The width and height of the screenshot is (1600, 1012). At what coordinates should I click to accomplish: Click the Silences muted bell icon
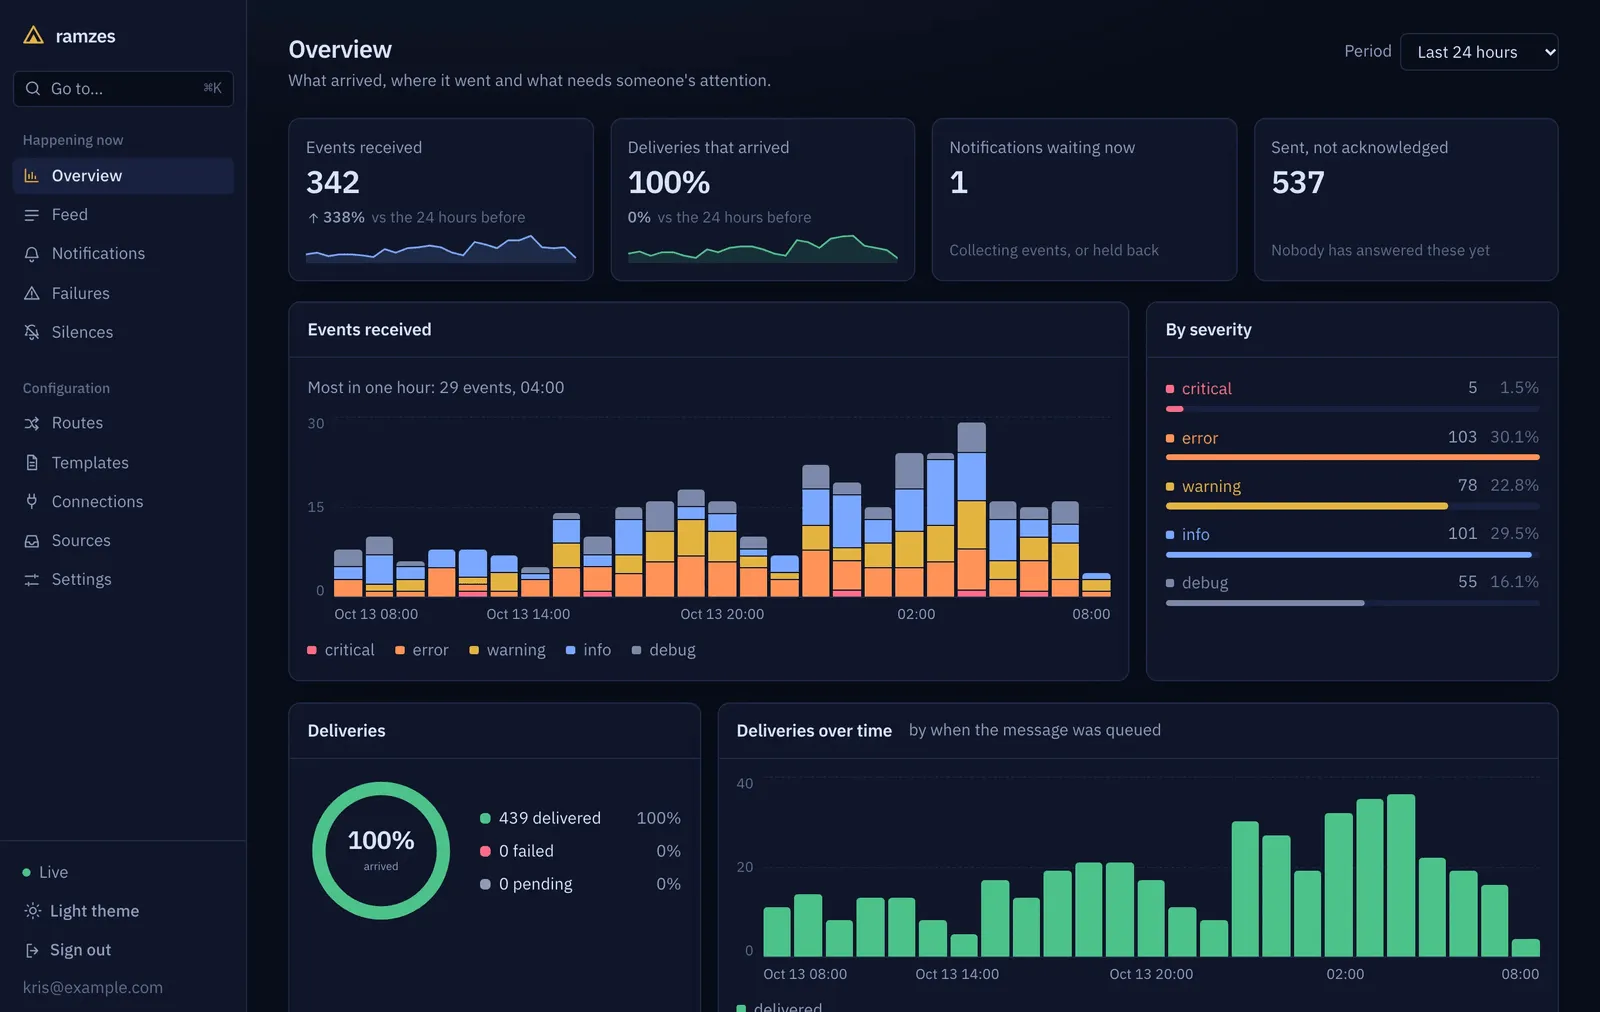tap(32, 332)
